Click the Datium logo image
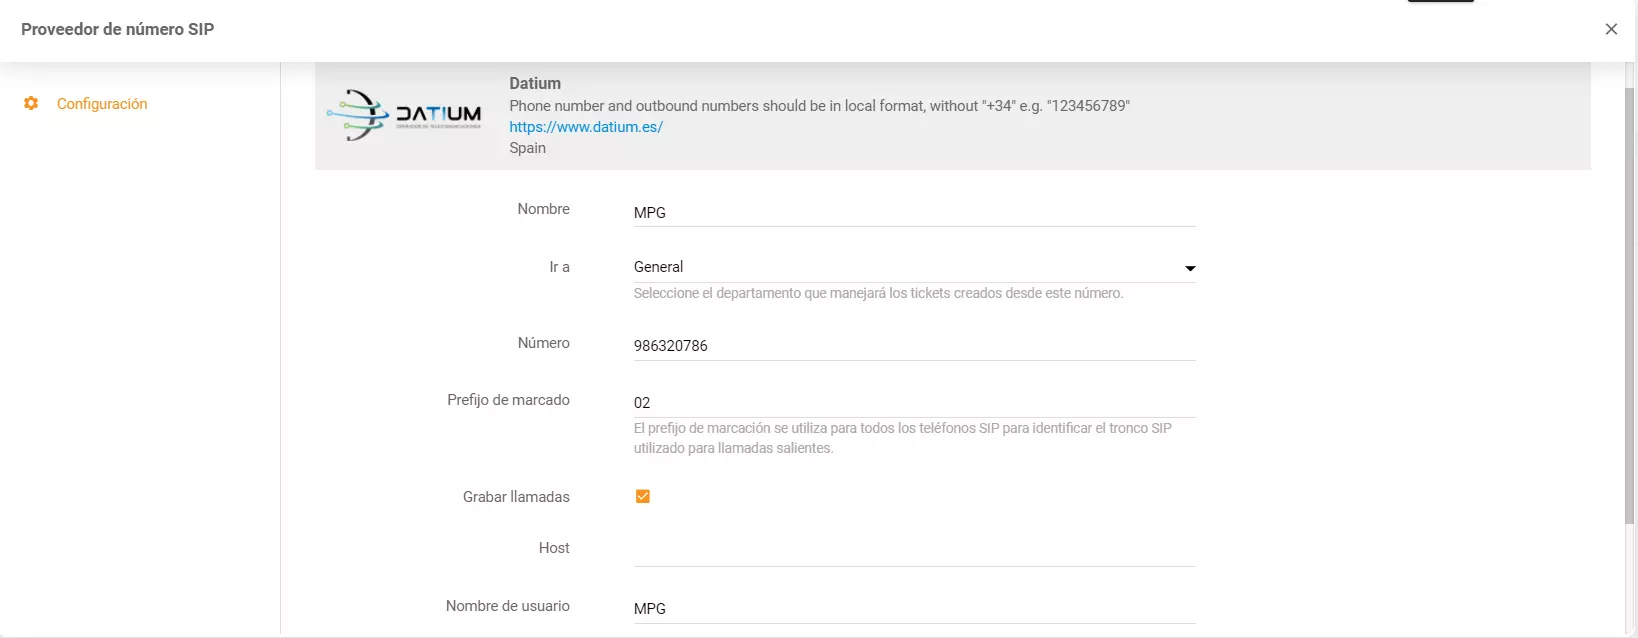Screen dimensions: 1638x638 click(x=404, y=115)
